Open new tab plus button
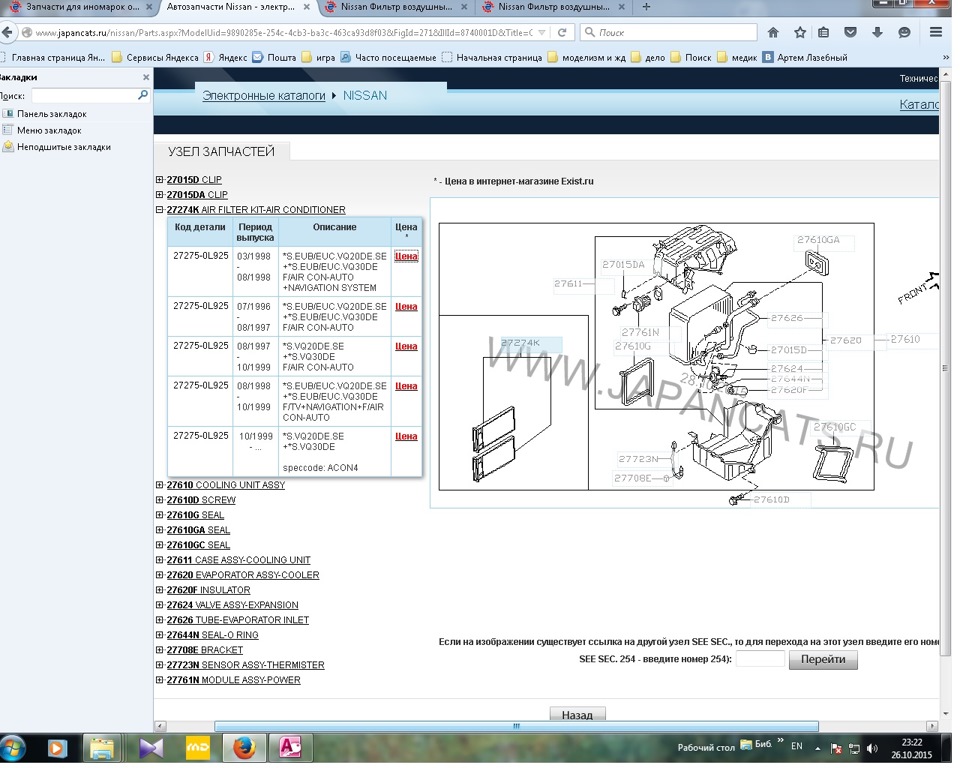Screen dimensions: 960x768 click(x=646, y=7)
